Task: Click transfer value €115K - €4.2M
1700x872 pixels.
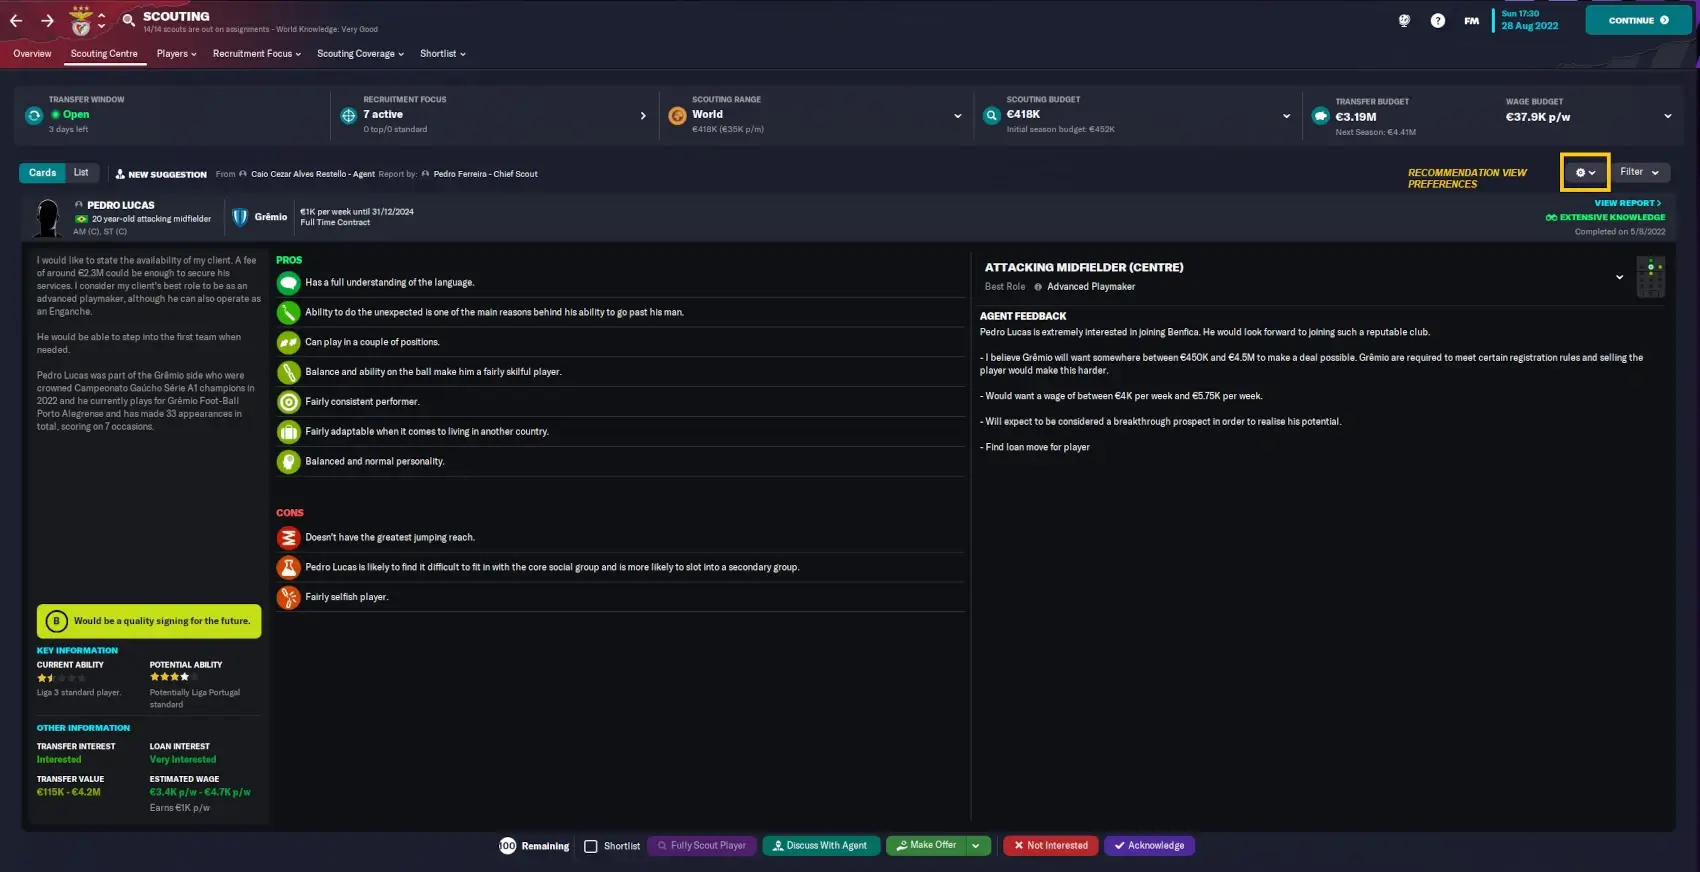Action: [x=69, y=792]
